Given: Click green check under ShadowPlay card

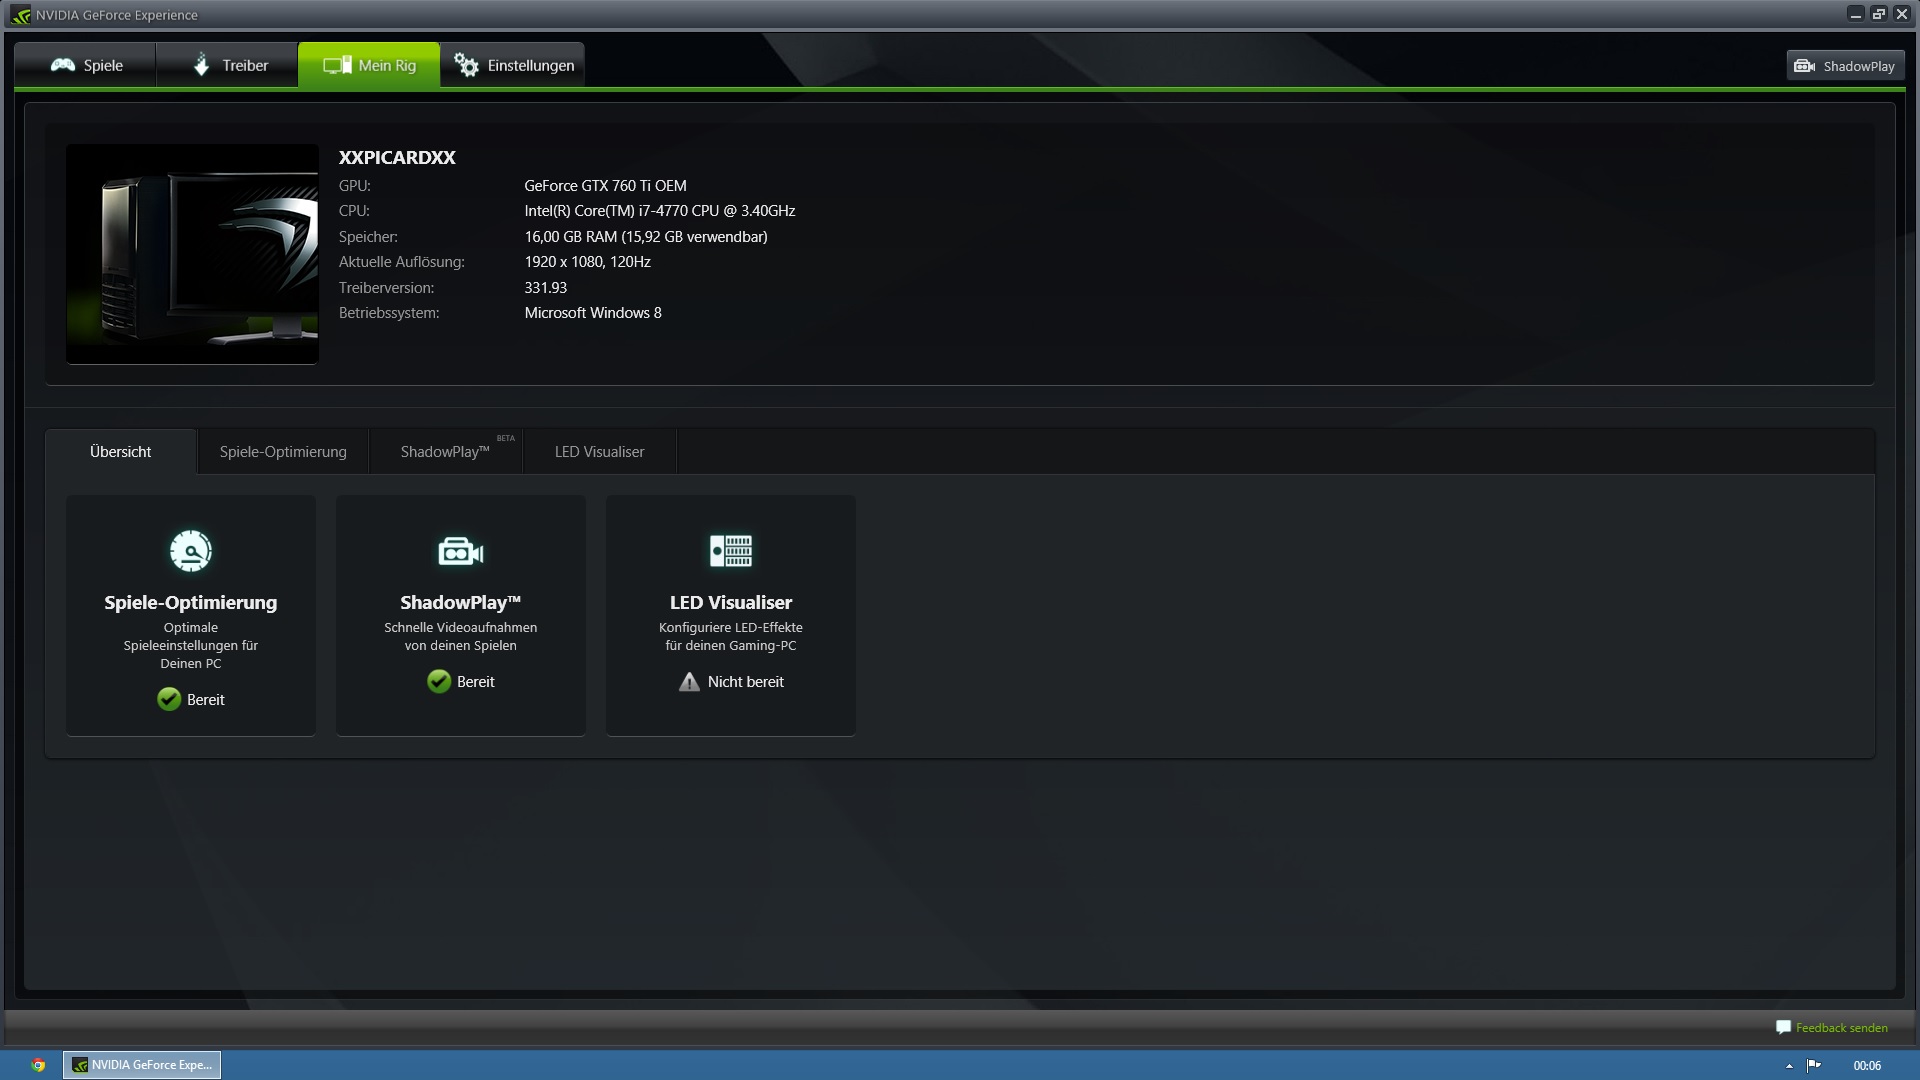Looking at the screenshot, I should pyautogui.click(x=439, y=681).
